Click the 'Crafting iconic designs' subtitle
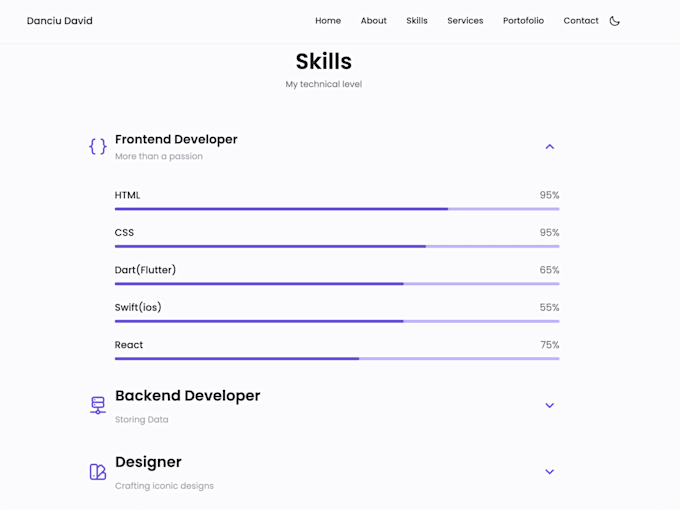 click(x=164, y=486)
